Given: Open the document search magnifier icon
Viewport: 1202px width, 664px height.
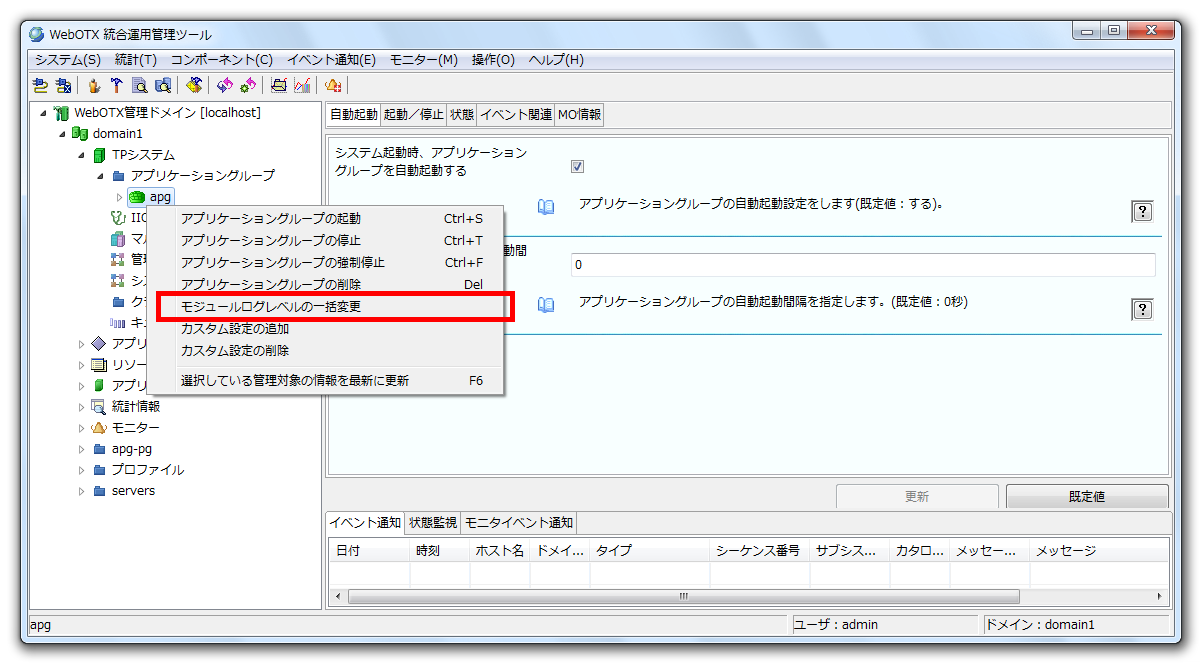Looking at the screenshot, I should 137,85.
